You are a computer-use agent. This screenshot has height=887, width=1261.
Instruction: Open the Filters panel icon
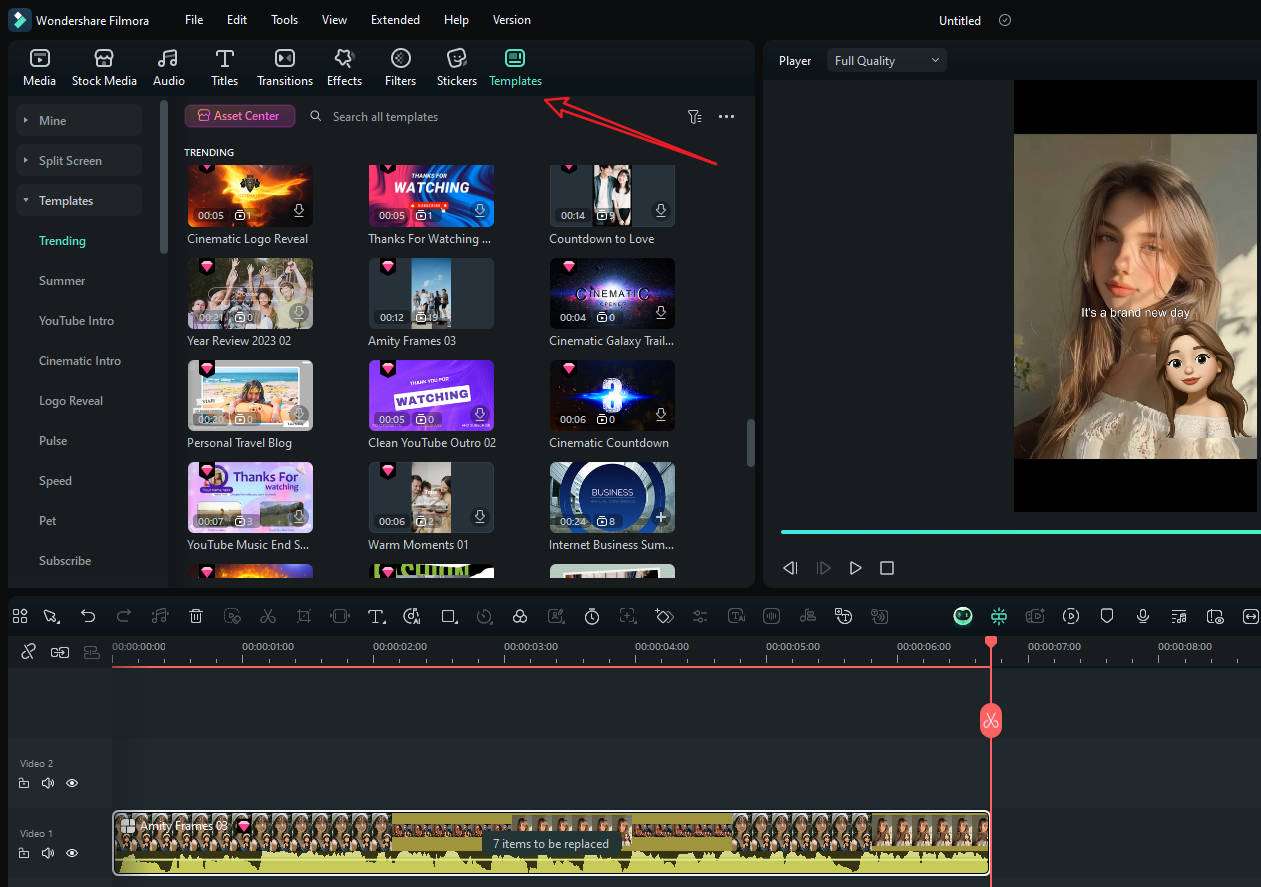pos(400,58)
